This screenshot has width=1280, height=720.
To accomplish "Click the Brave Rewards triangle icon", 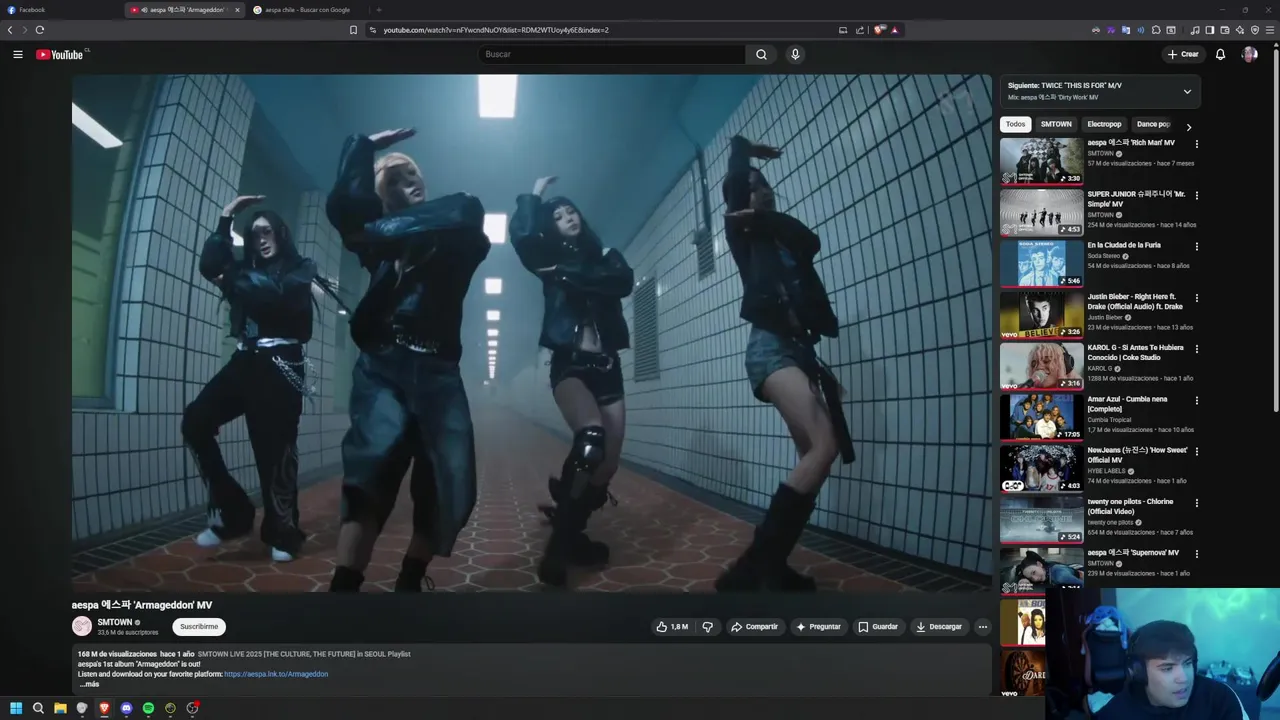I will coord(894,30).
